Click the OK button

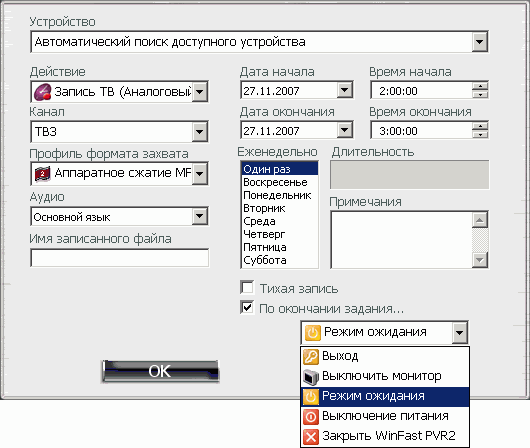[x=160, y=371]
